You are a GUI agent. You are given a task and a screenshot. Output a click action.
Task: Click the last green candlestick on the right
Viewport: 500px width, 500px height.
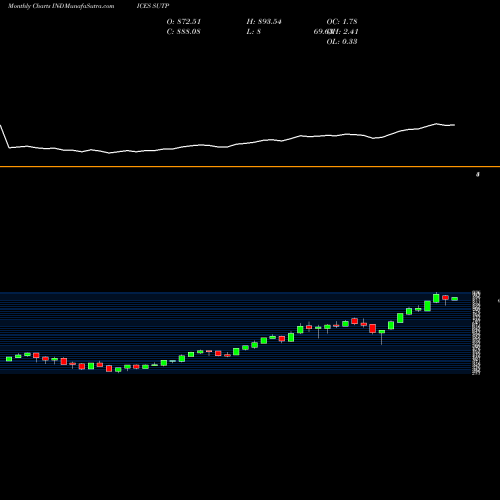coord(455,299)
